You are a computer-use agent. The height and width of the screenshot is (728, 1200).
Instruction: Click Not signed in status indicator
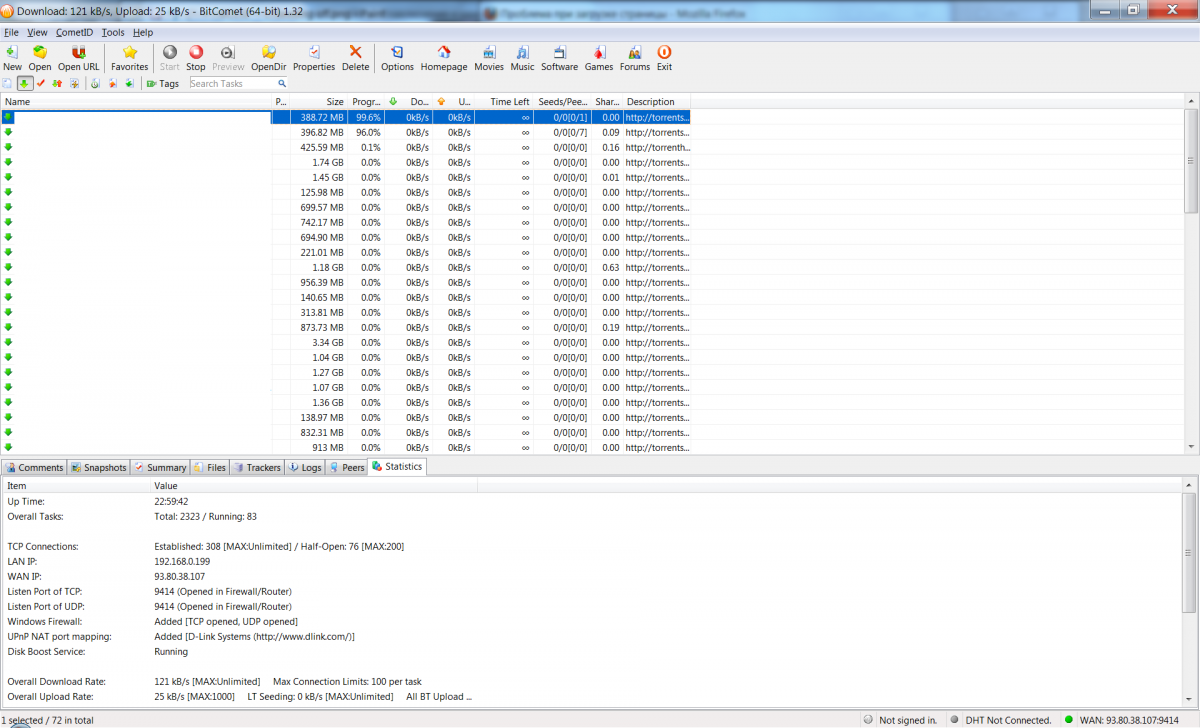[x=900, y=720]
